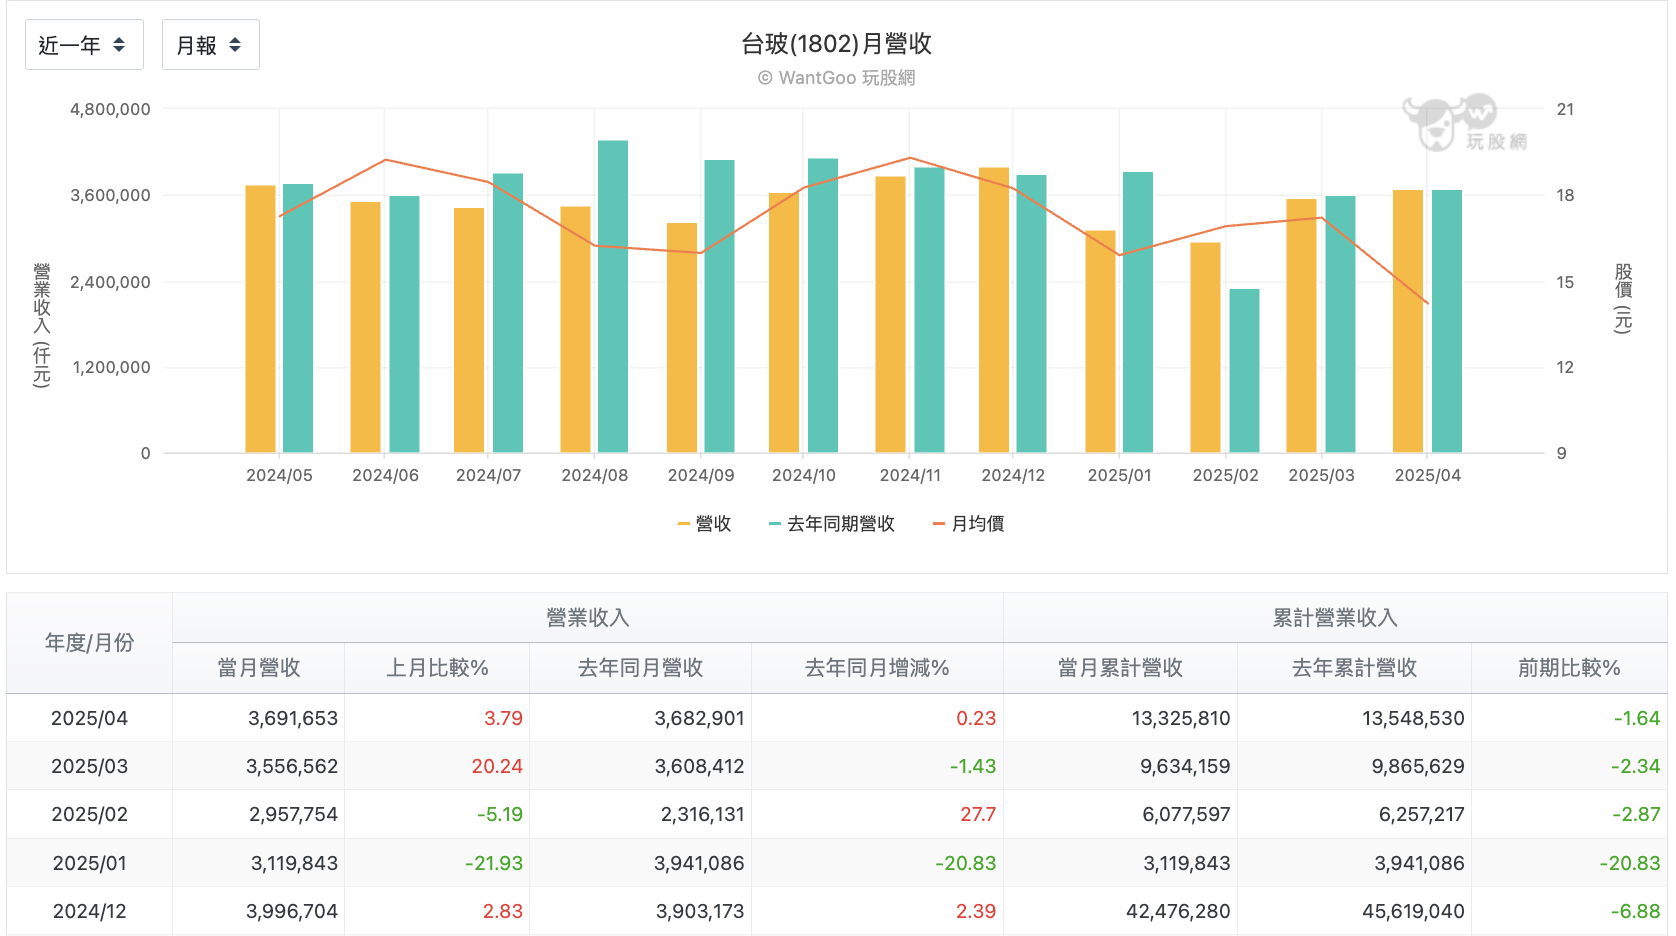The width and height of the screenshot is (1676, 936).
Task: Select the 上月比較% column header
Action: coord(437,668)
